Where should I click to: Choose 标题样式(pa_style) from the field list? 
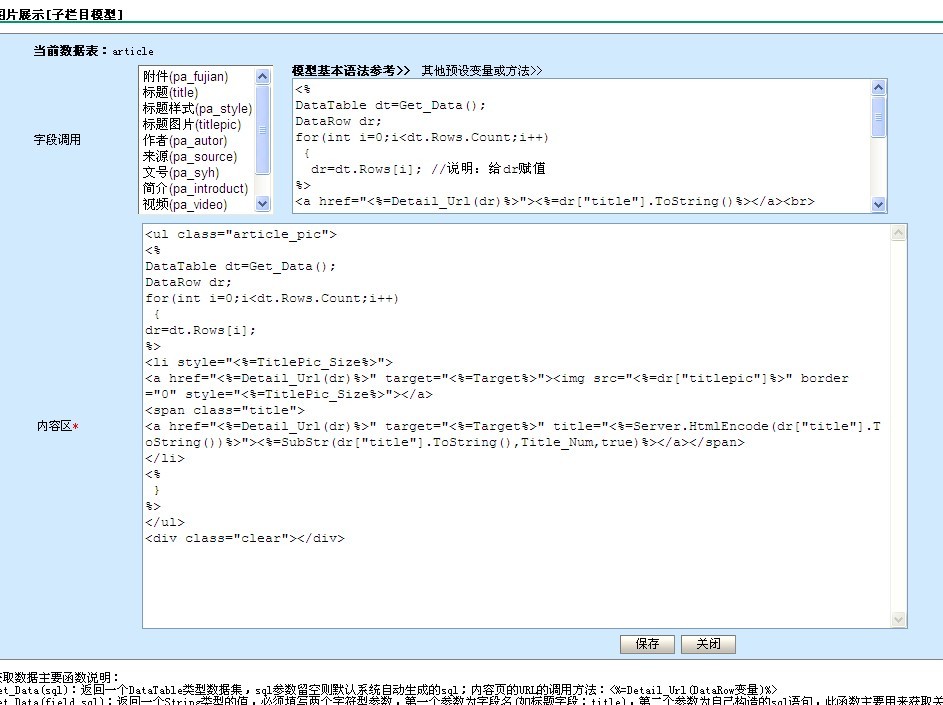click(197, 109)
